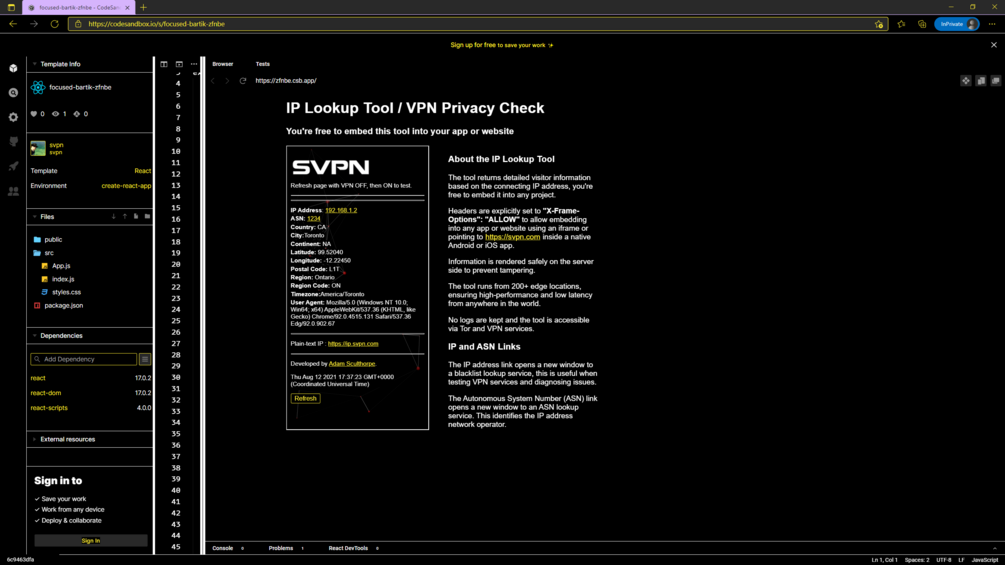
Task: Open the Console panel tab
Action: [223, 548]
